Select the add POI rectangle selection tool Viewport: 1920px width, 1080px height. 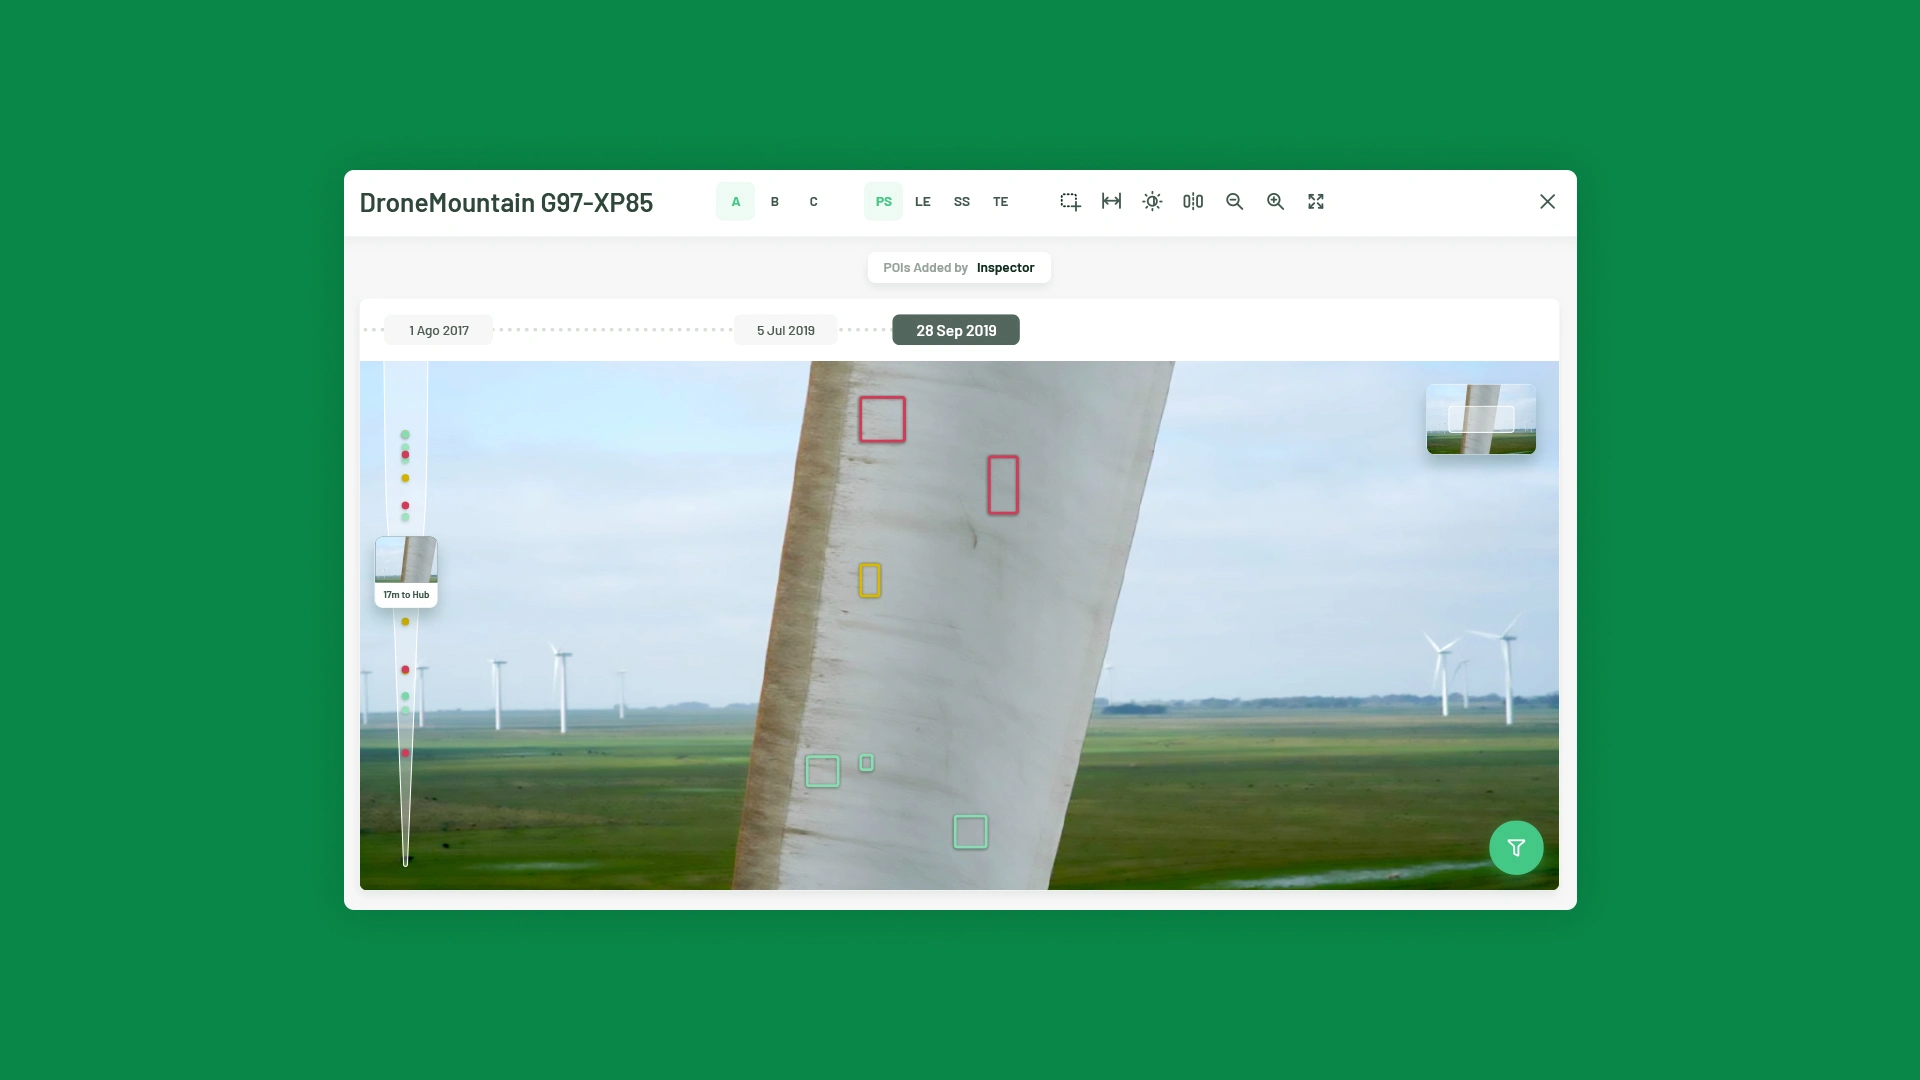(x=1070, y=202)
